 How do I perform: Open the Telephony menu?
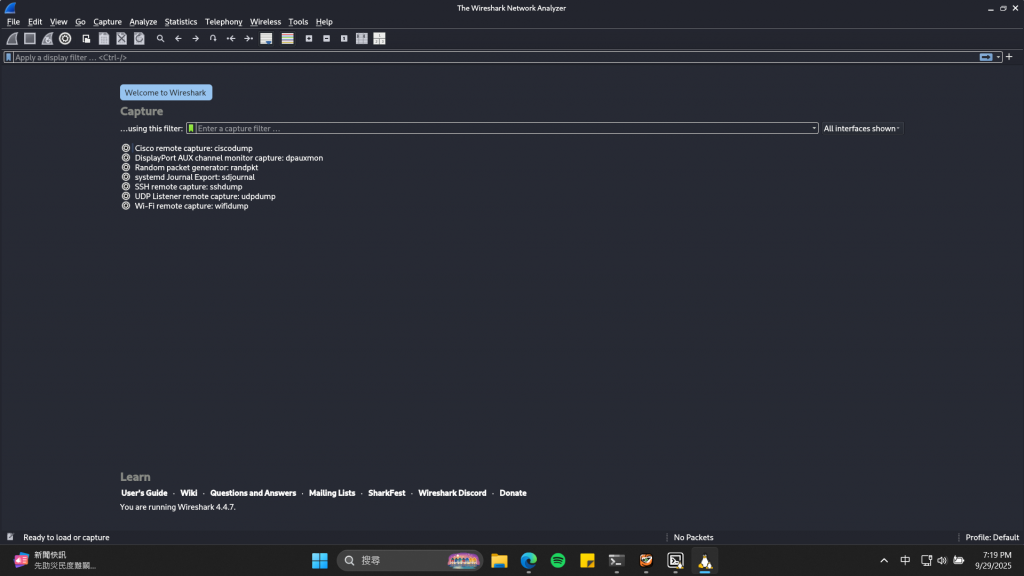(x=223, y=22)
